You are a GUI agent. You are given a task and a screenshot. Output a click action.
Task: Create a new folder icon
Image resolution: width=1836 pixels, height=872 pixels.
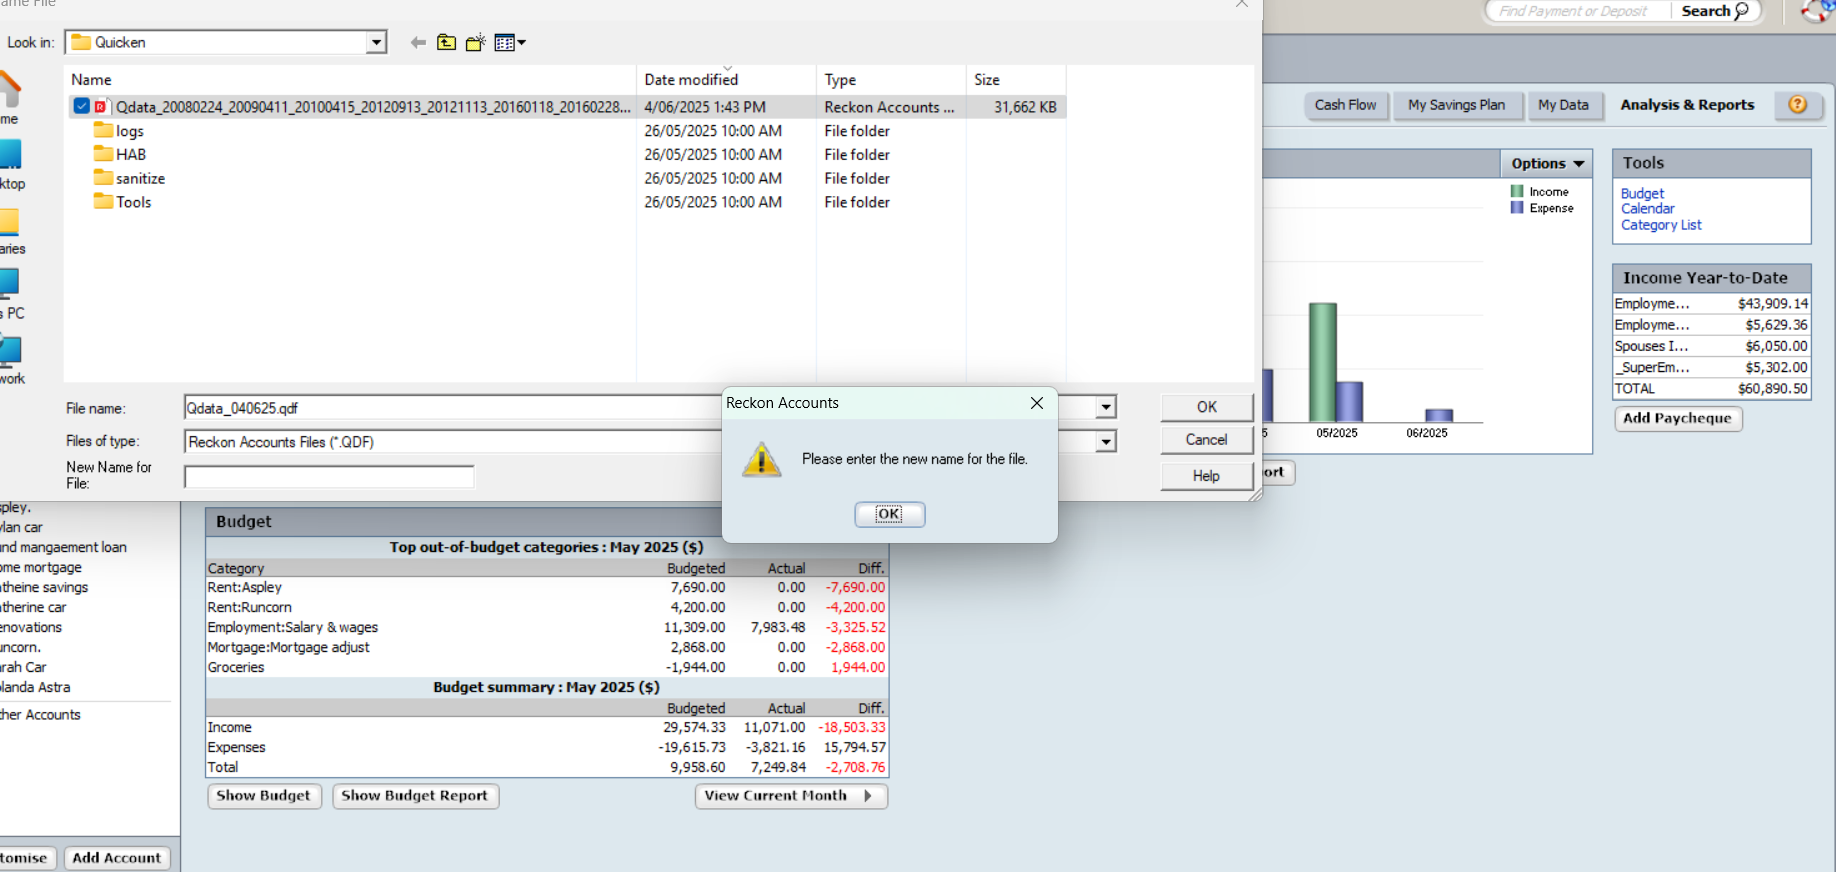coord(475,42)
